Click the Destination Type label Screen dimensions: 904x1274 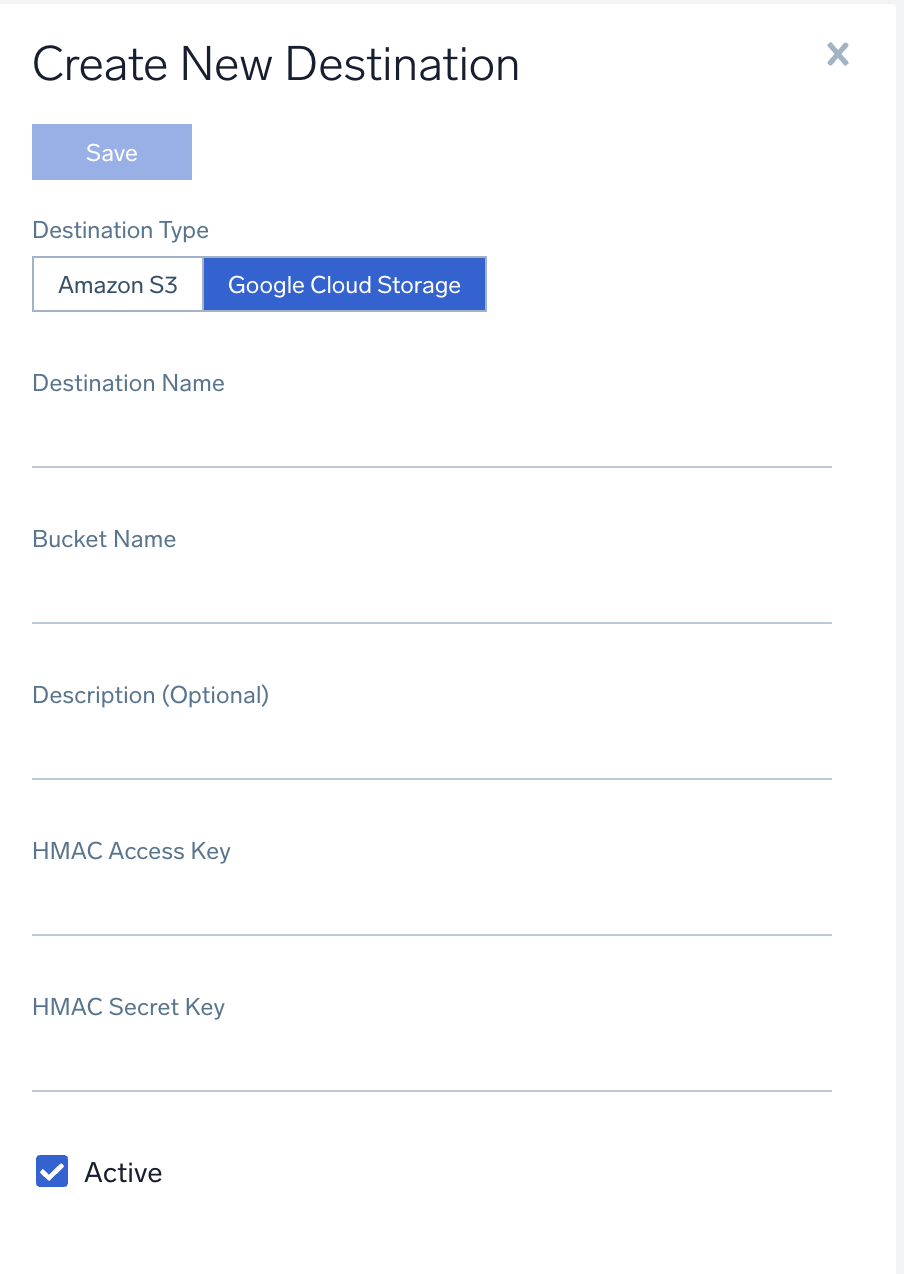pos(120,230)
